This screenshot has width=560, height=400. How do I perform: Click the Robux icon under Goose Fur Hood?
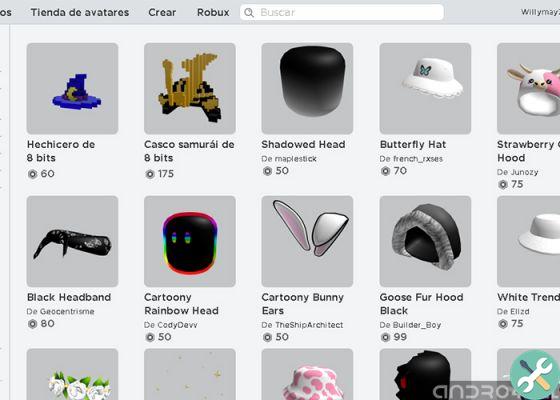pos(385,337)
